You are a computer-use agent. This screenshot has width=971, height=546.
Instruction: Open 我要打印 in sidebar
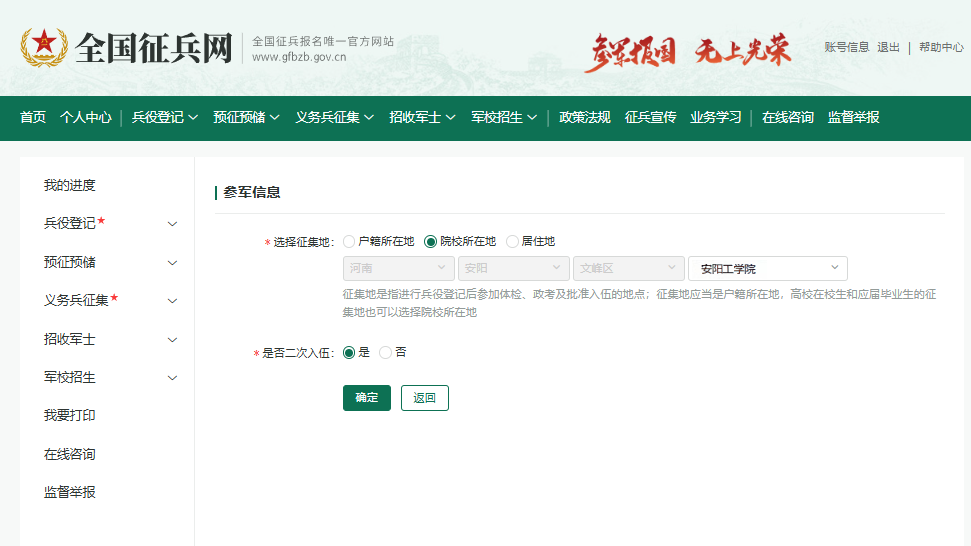pyautogui.click(x=70, y=415)
